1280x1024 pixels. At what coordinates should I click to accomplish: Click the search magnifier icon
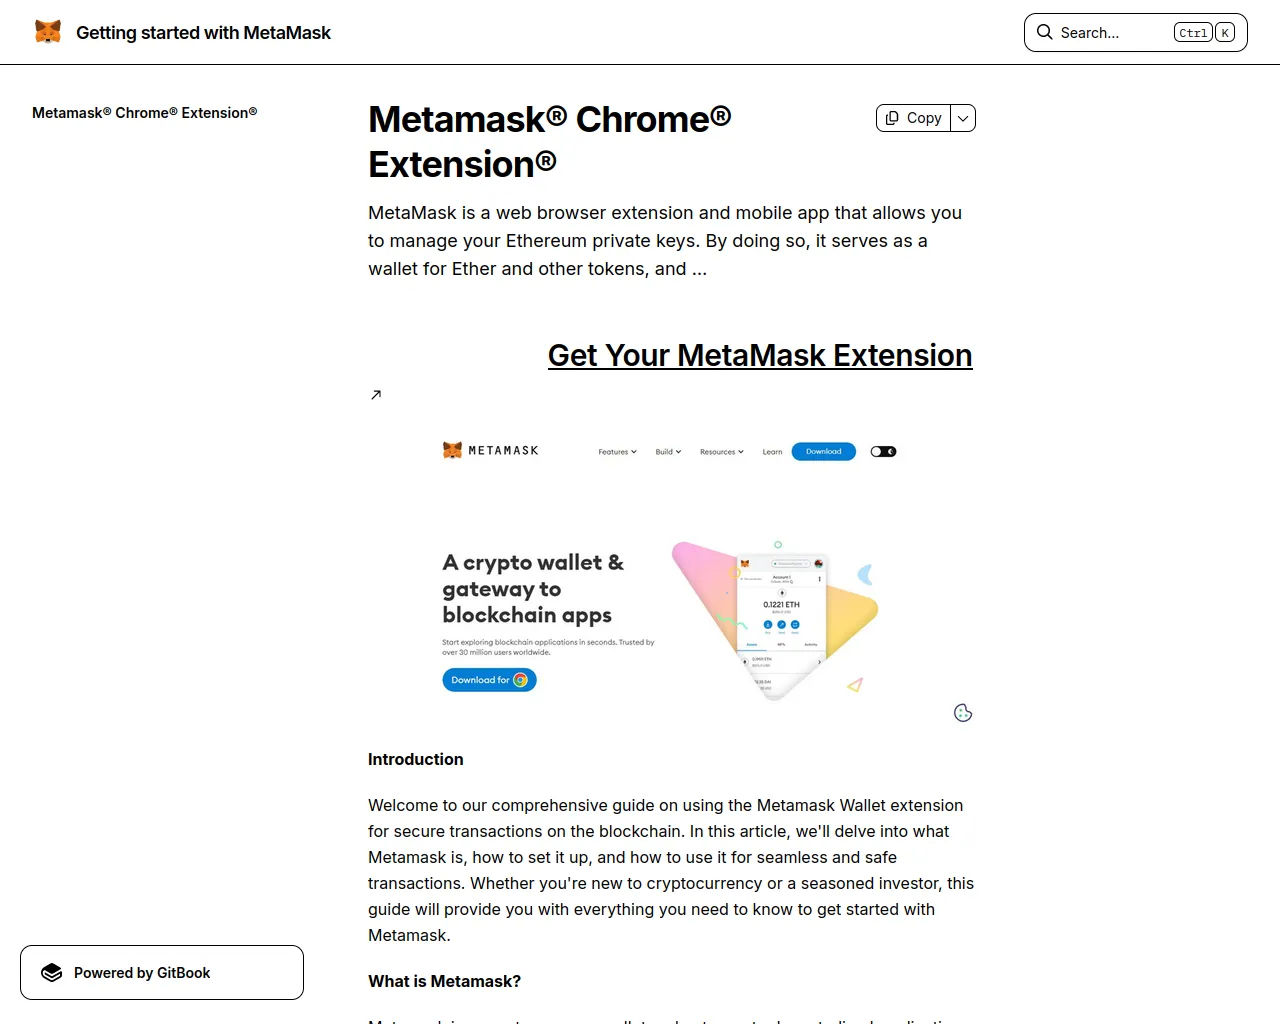(x=1044, y=32)
